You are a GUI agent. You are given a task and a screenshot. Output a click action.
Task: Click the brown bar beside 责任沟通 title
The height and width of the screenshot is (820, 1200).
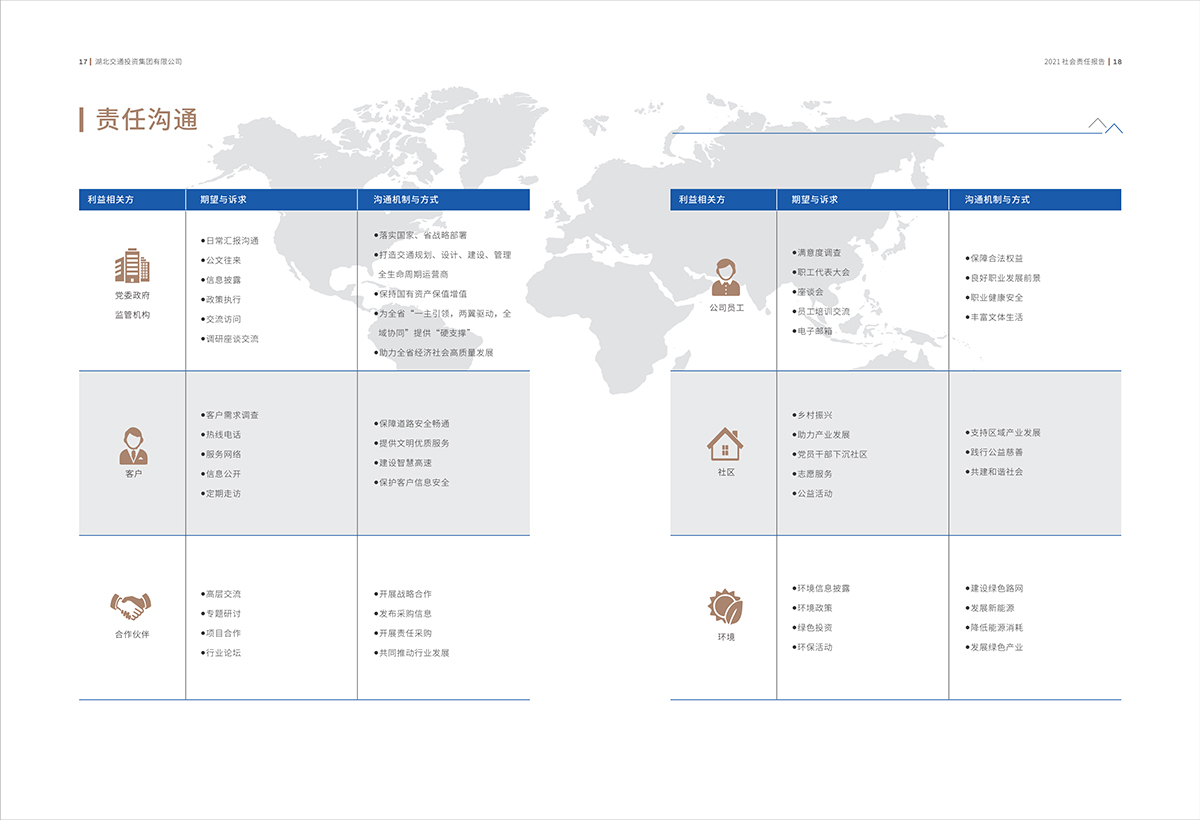coord(82,120)
